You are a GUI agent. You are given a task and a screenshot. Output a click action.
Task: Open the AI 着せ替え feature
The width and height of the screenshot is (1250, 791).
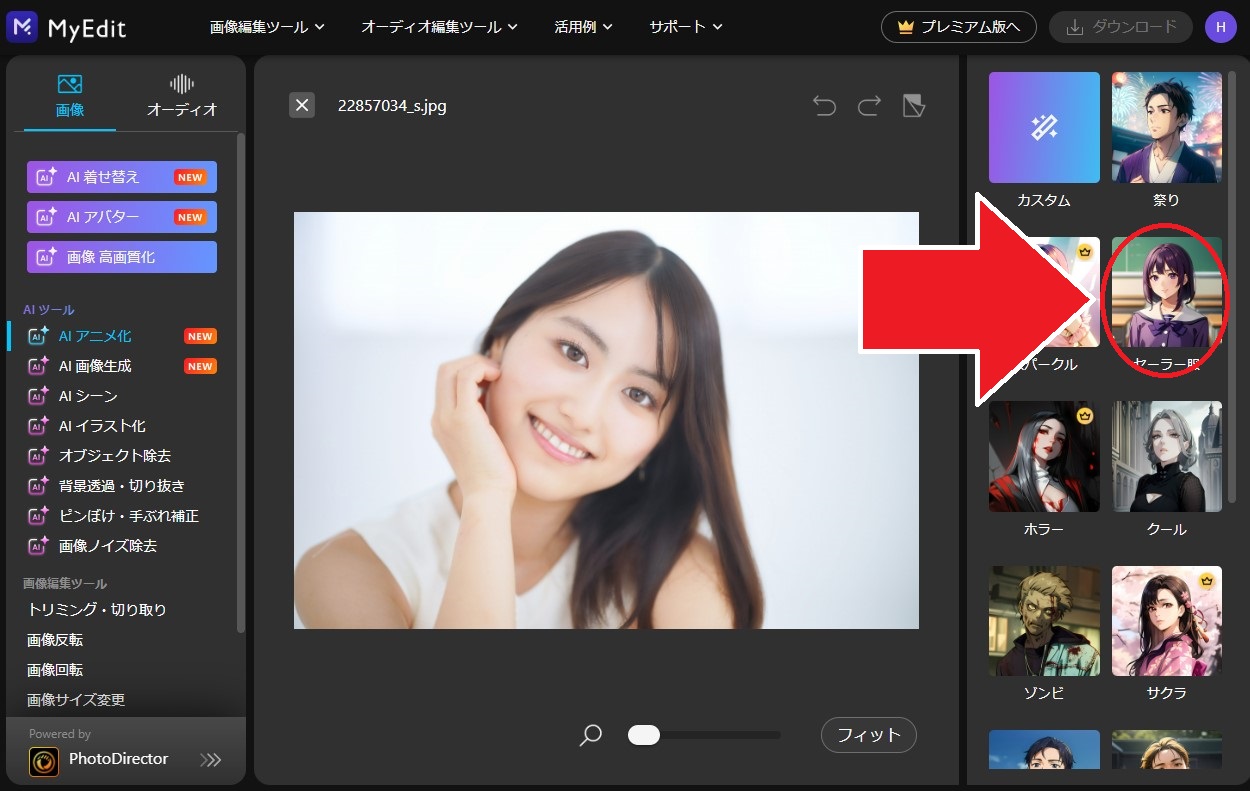point(121,177)
